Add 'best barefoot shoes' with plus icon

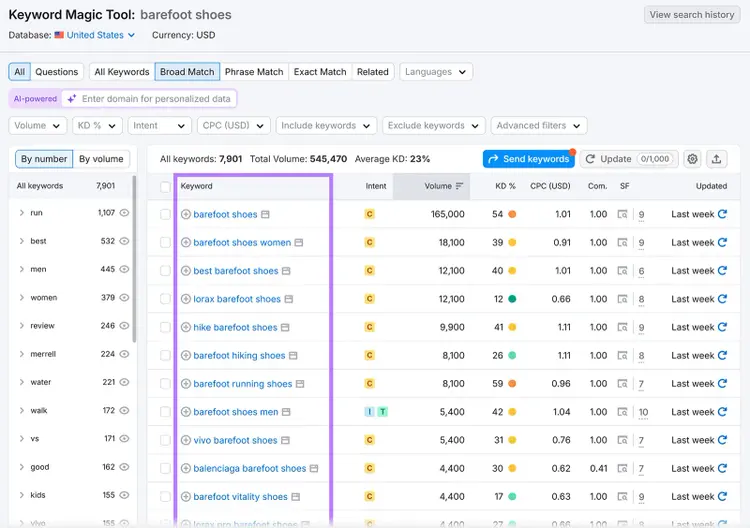click(x=186, y=271)
